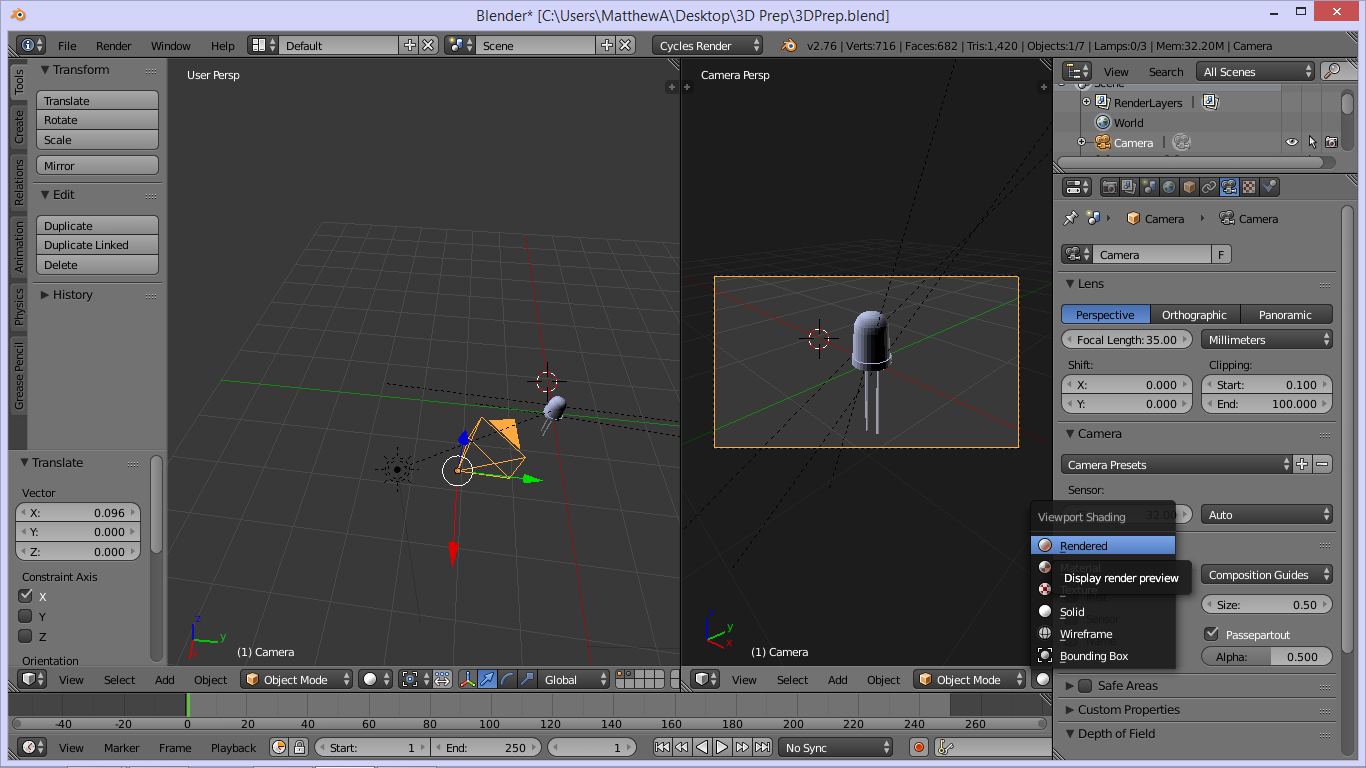Open the Physics properties tab icon
The image size is (1366, 768).
pyautogui.click(x=1269, y=187)
